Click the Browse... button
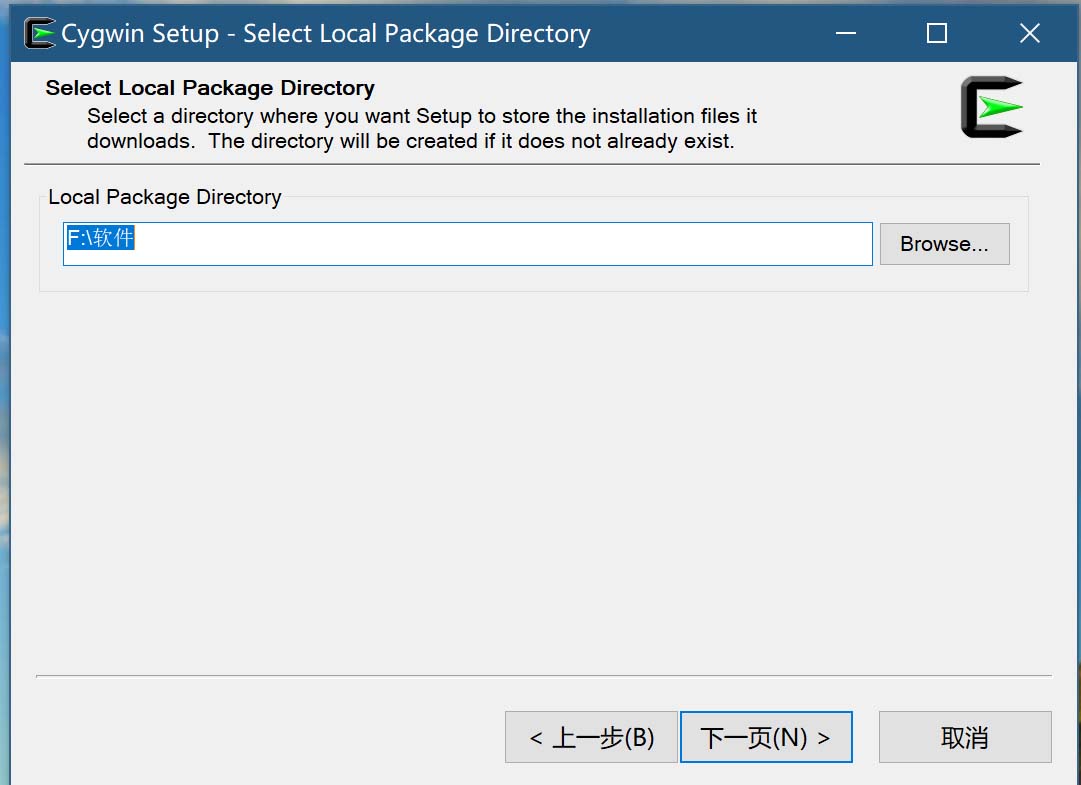 tap(944, 243)
